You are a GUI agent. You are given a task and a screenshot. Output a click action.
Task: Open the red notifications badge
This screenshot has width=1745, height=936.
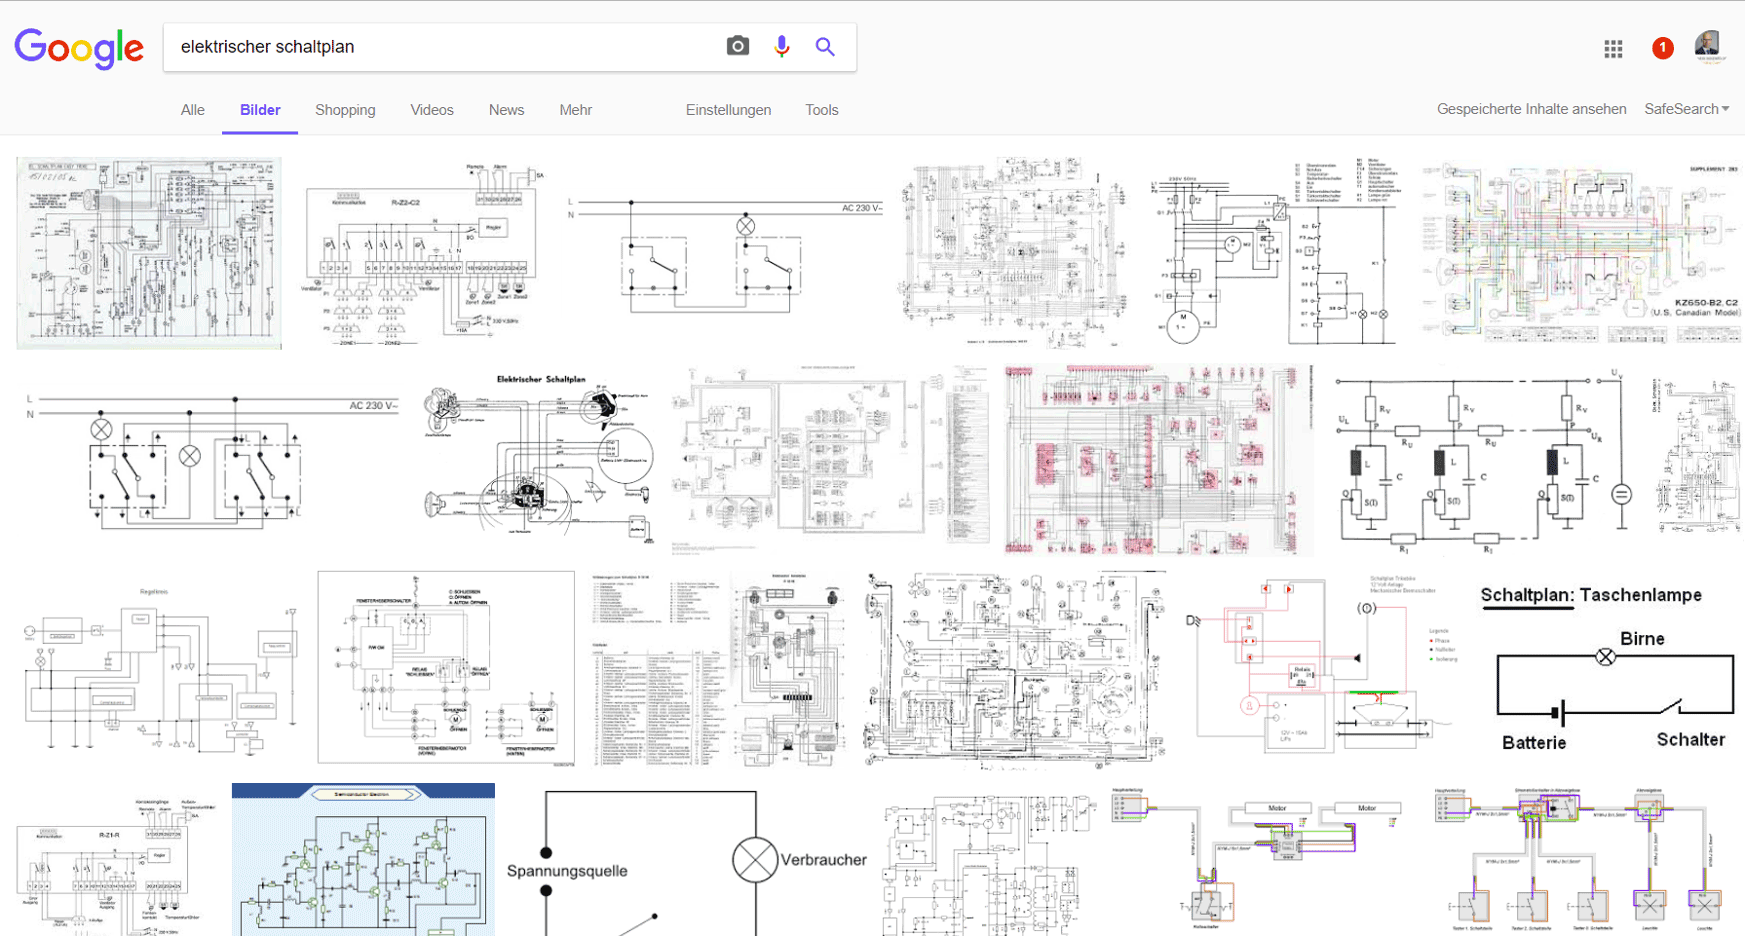coord(1662,48)
